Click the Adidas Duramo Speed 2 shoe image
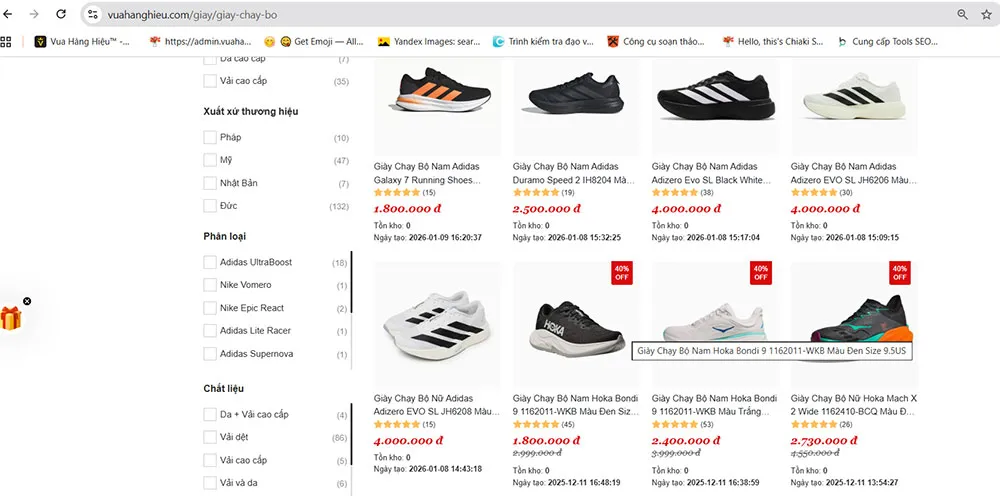Viewport: 1000px width, 496px height. (573, 103)
